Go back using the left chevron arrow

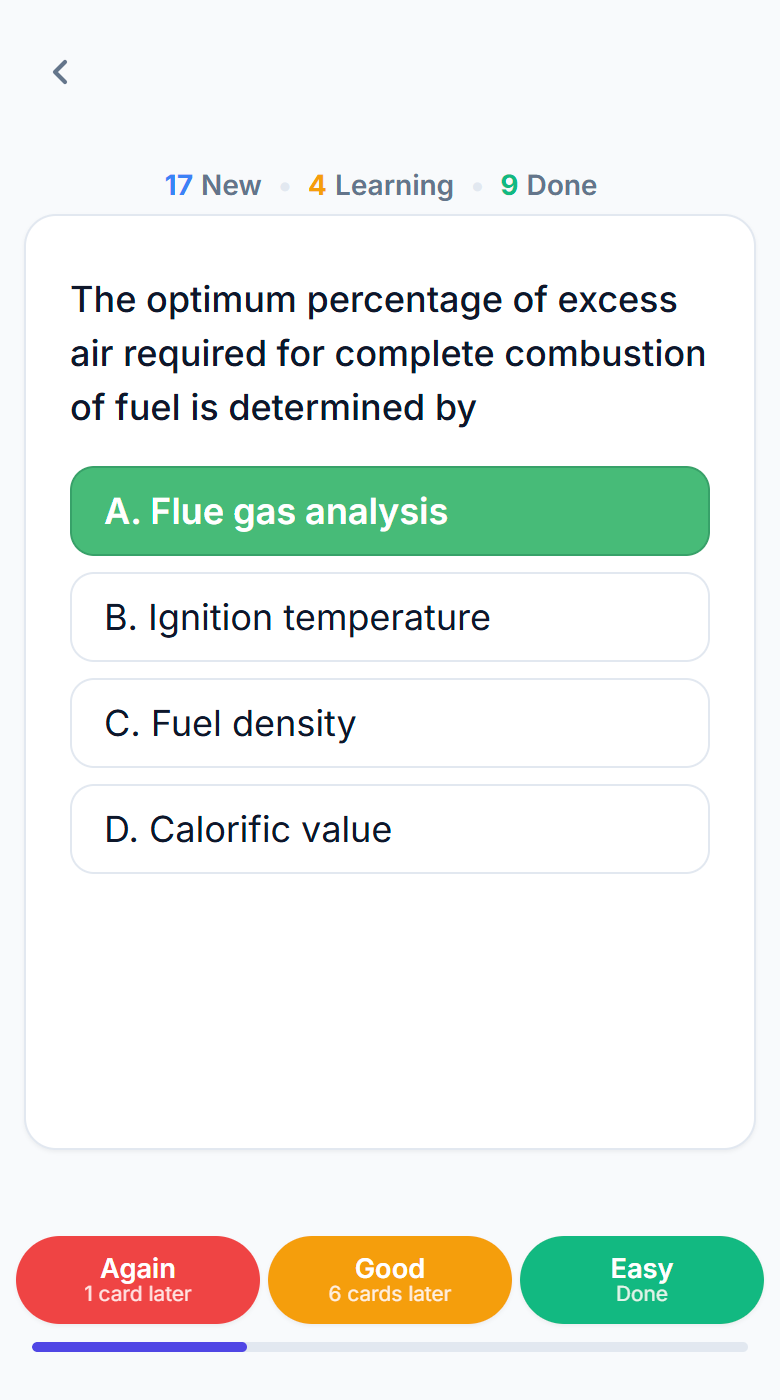coord(61,72)
